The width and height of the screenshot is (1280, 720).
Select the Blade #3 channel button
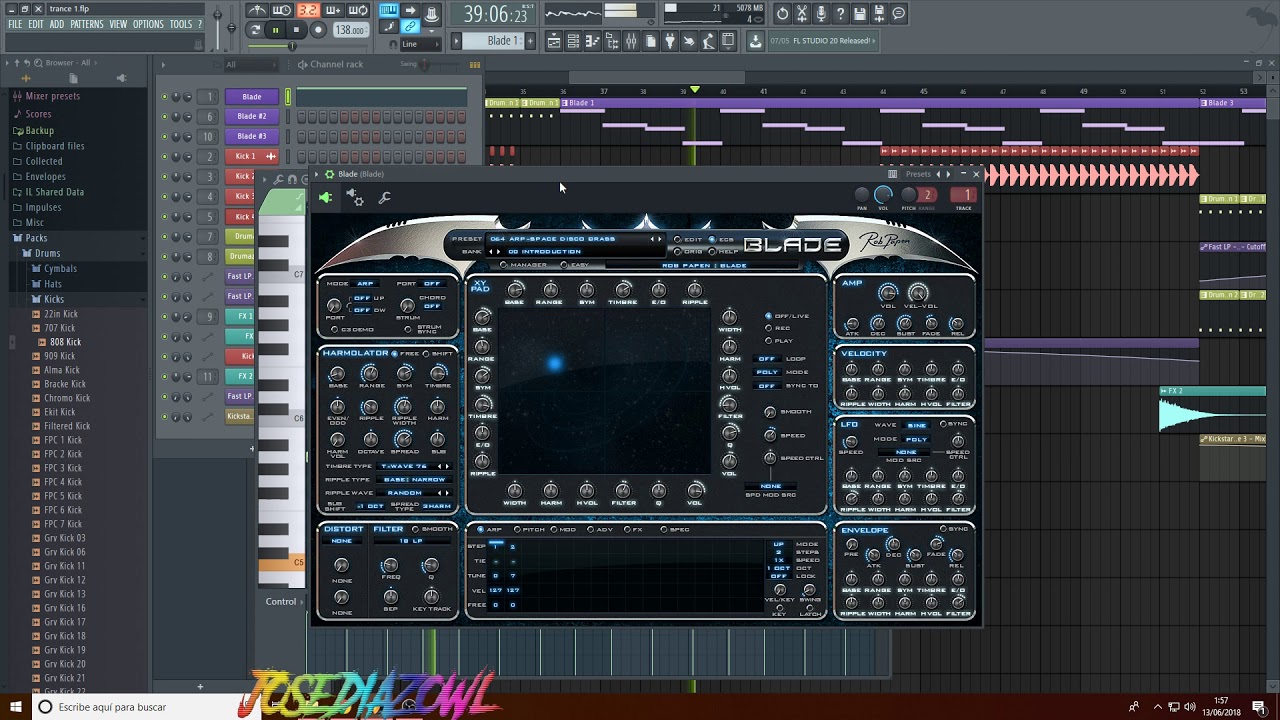(252, 136)
